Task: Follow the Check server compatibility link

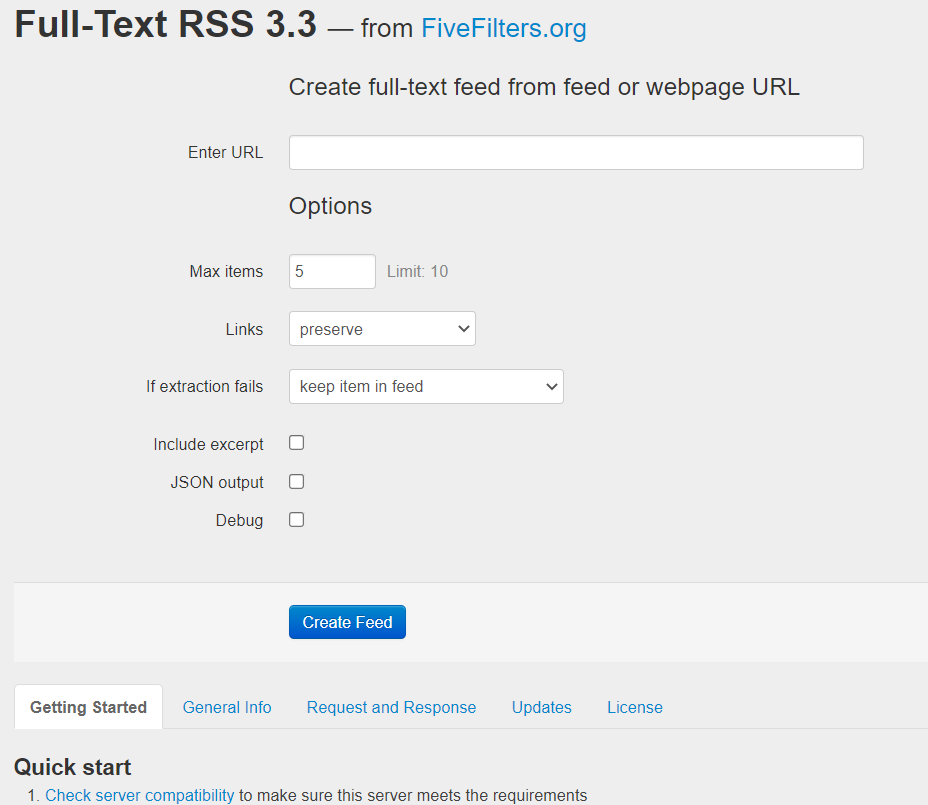Action: click(140, 795)
